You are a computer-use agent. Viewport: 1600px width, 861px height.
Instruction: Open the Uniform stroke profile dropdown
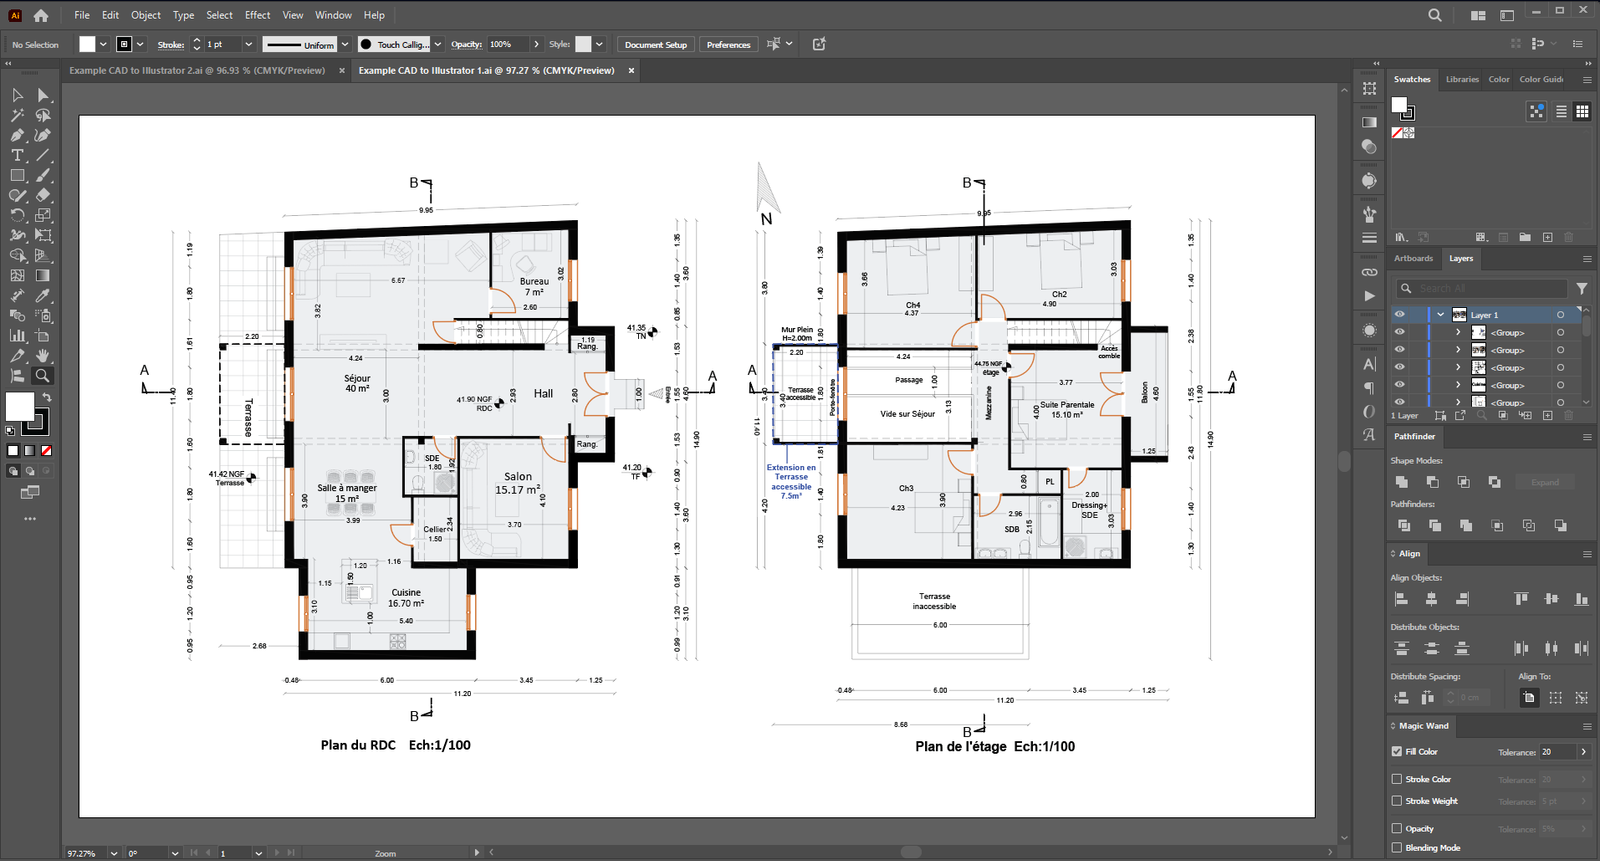345,44
